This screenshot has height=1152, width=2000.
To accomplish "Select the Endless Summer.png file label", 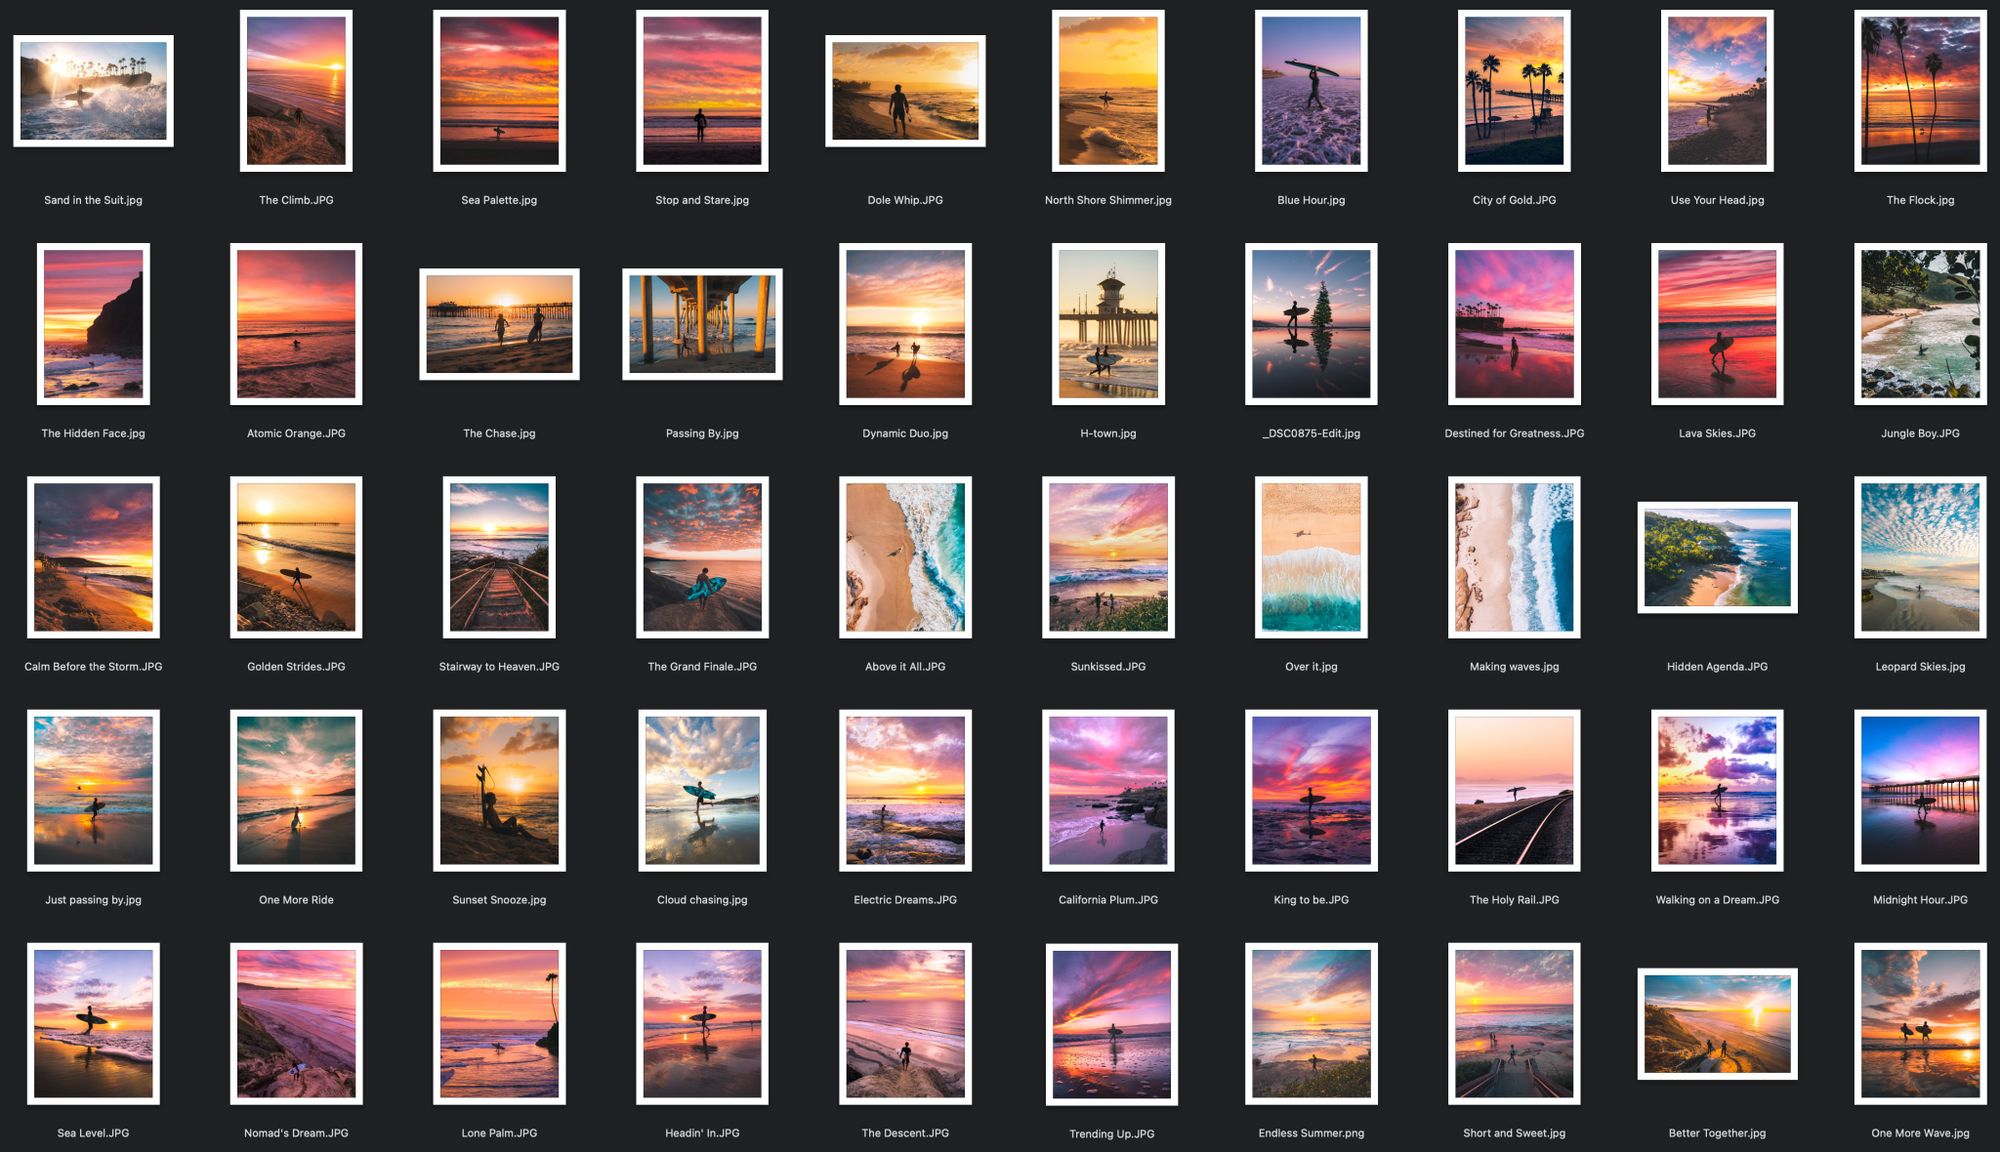I will tap(1311, 1133).
